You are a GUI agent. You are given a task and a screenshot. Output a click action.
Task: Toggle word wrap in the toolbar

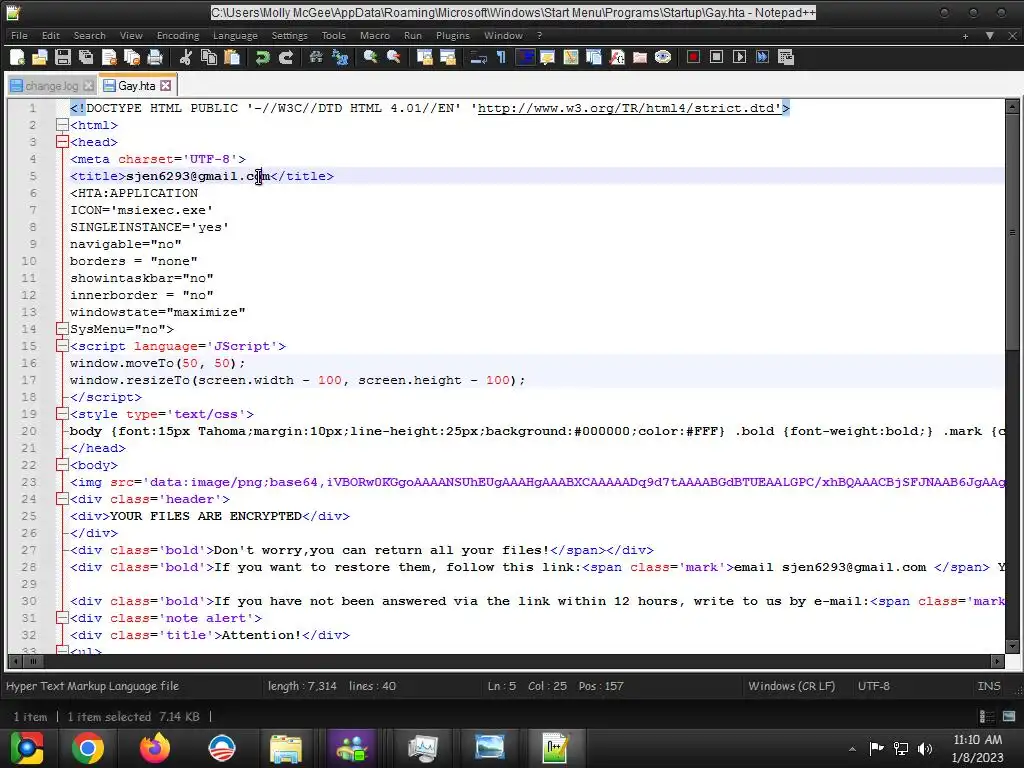pos(478,57)
